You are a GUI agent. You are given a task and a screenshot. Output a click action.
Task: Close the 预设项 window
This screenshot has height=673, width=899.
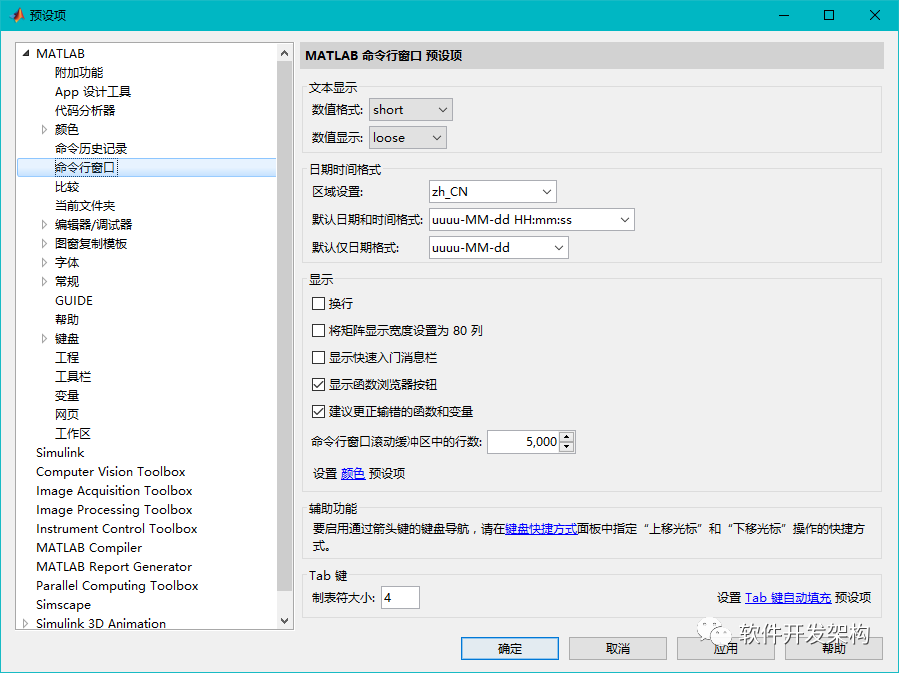coord(875,15)
